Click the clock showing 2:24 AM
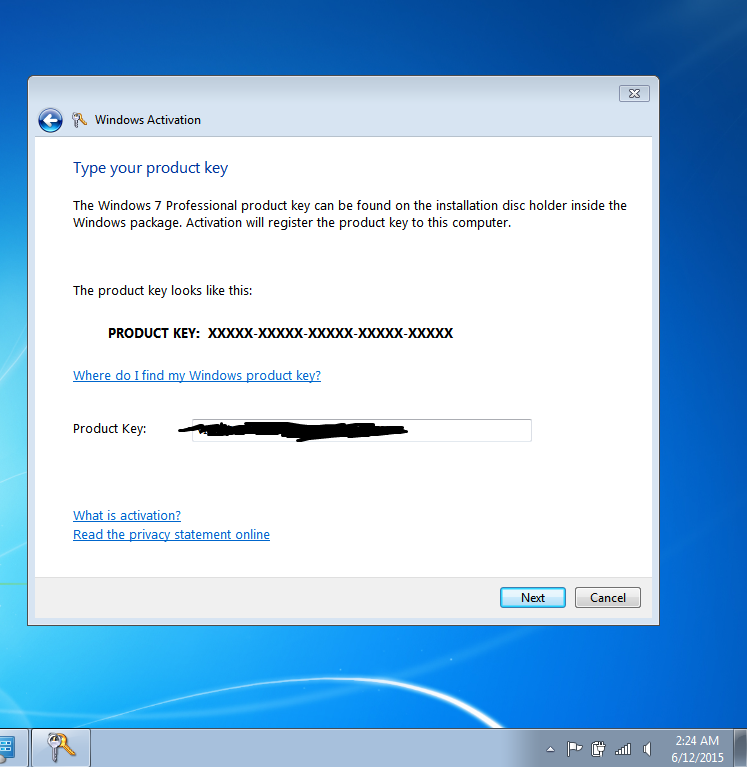The width and height of the screenshot is (747, 767). click(697, 749)
